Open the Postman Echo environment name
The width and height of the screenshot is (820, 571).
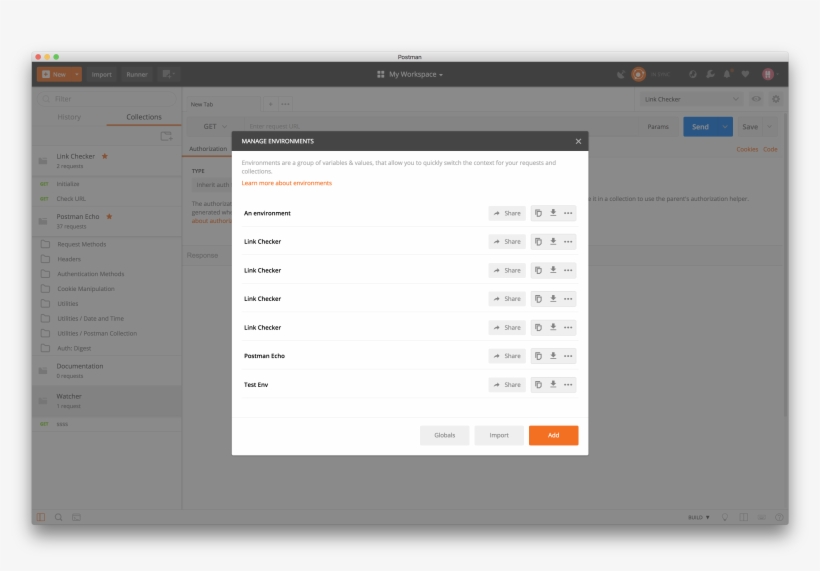click(264, 356)
